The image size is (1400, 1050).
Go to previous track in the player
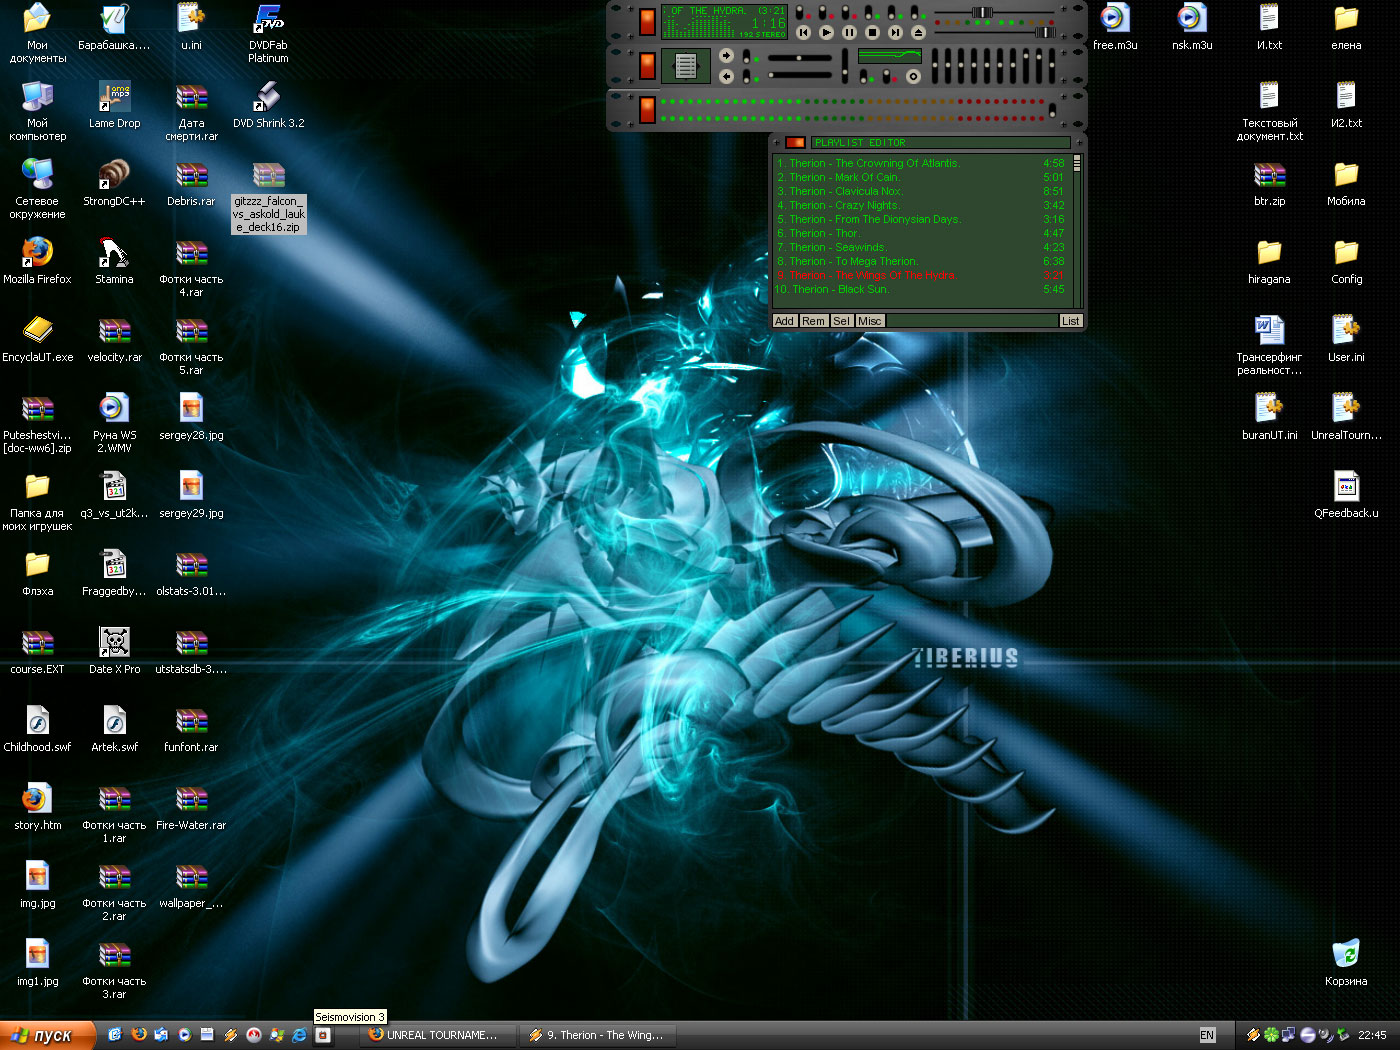tap(803, 33)
